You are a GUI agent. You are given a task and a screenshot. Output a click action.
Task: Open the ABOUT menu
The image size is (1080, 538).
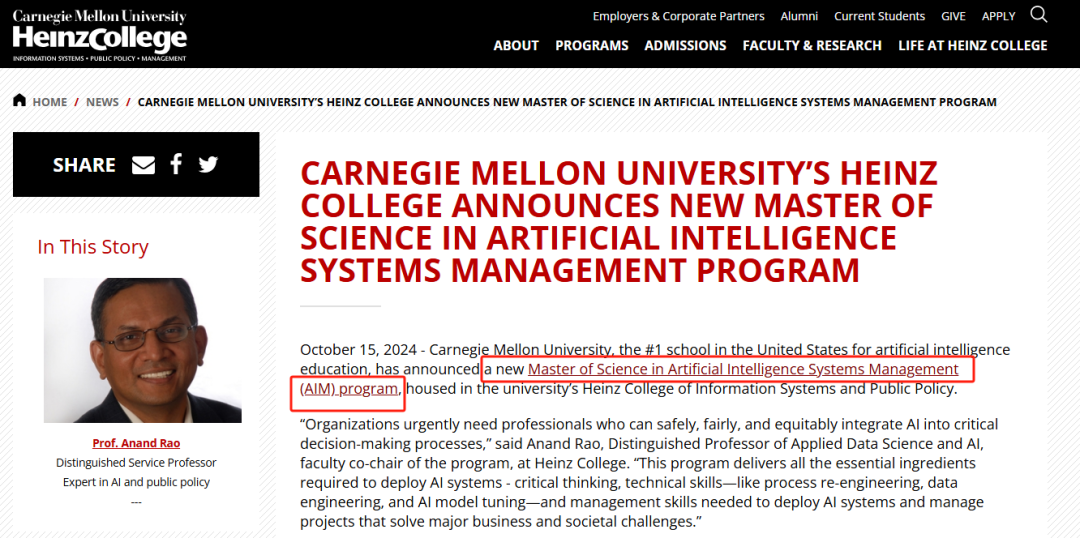pyautogui.click(x=516, y=45)
